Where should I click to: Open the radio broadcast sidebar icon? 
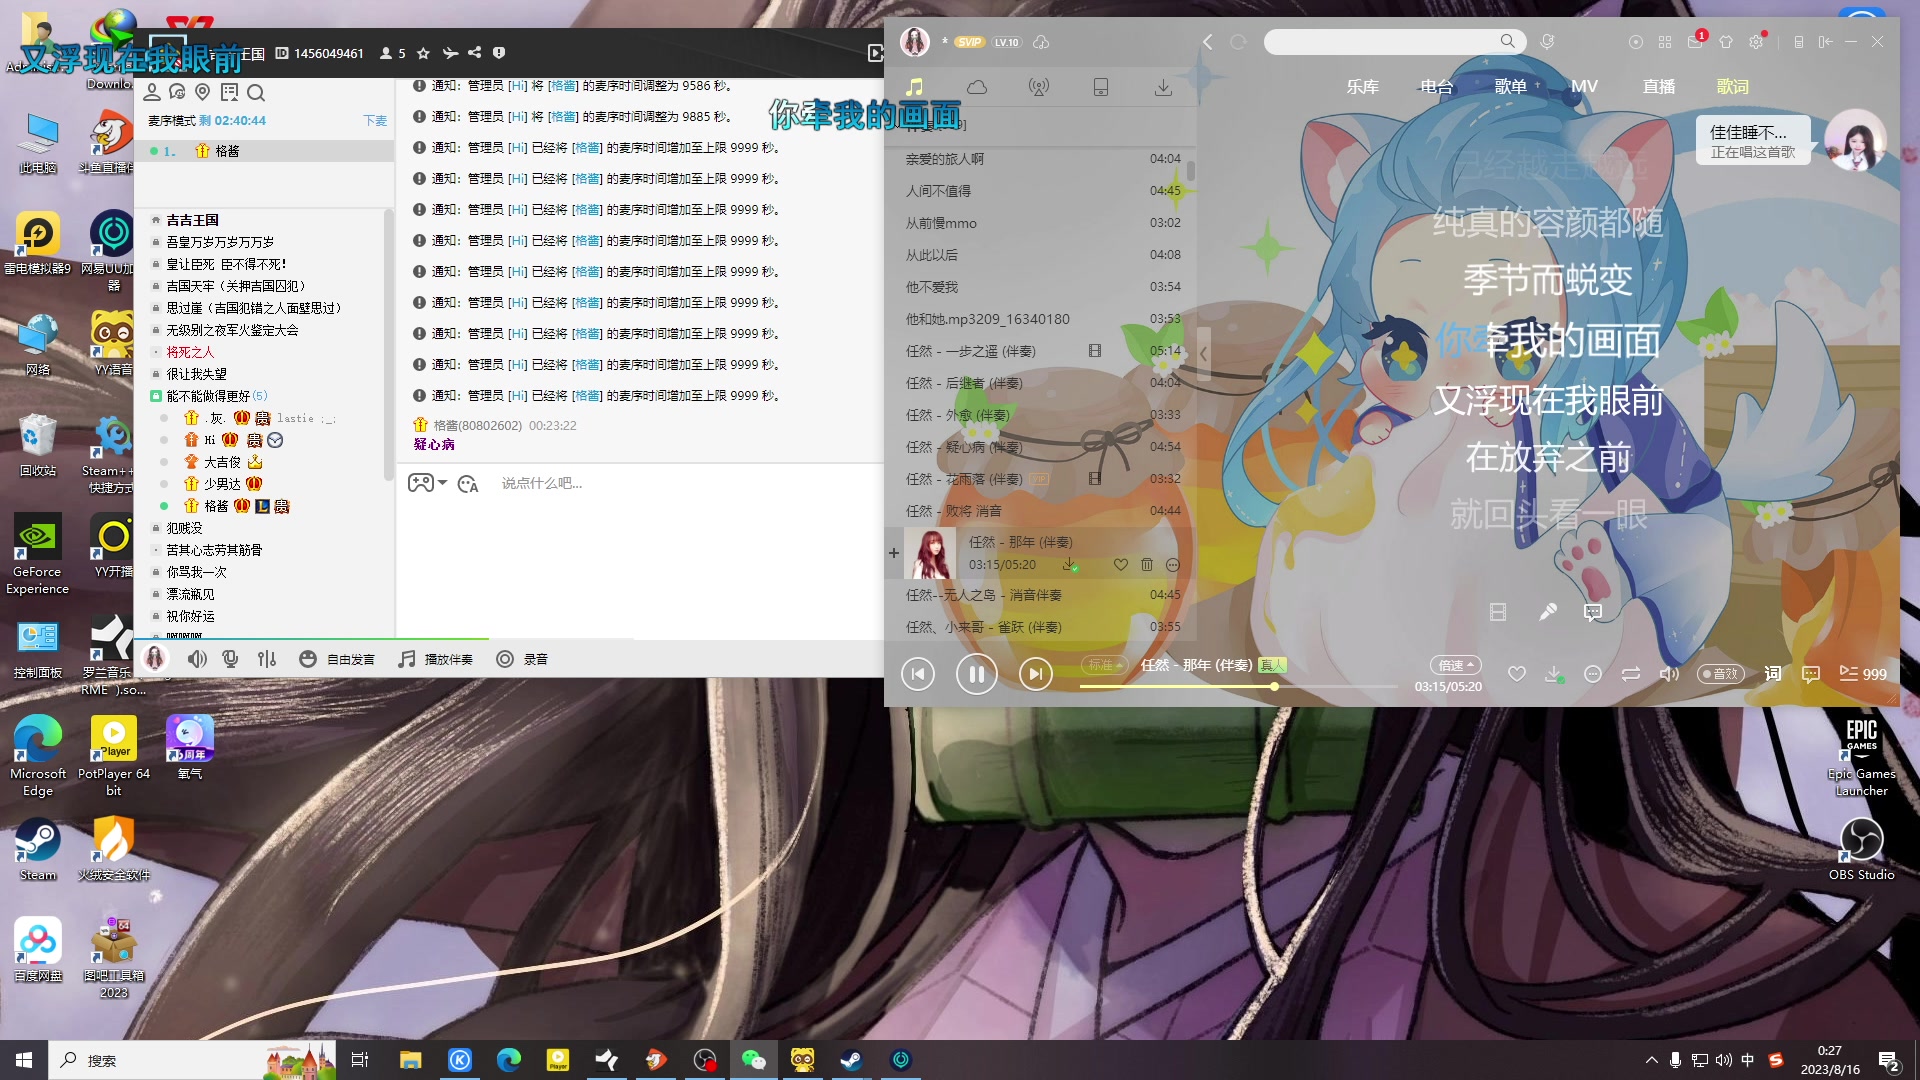(1039, 87)
